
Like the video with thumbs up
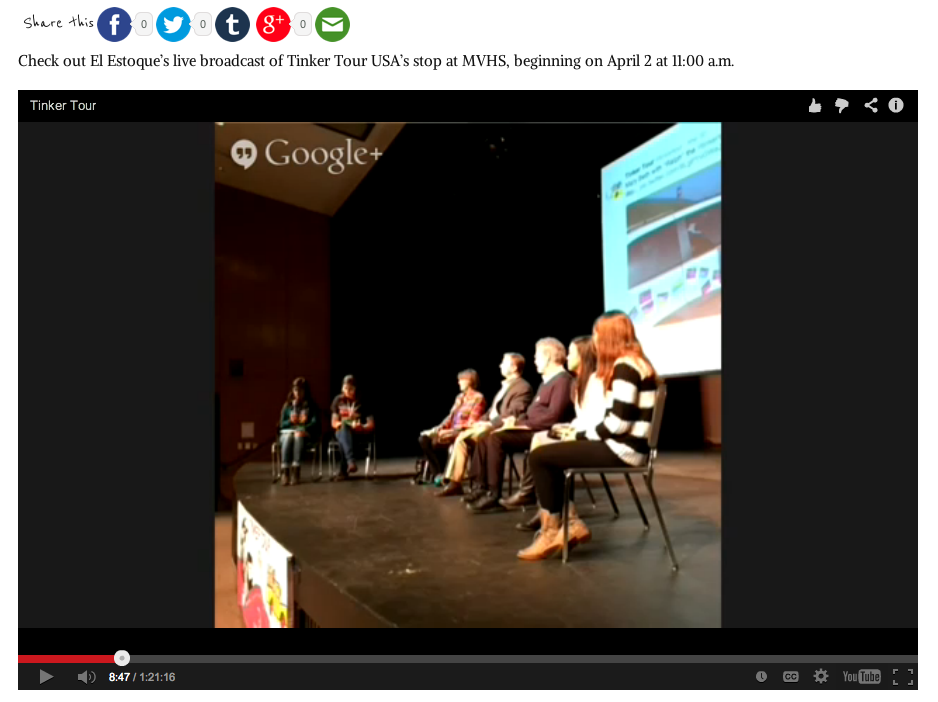tap(815, 105)
